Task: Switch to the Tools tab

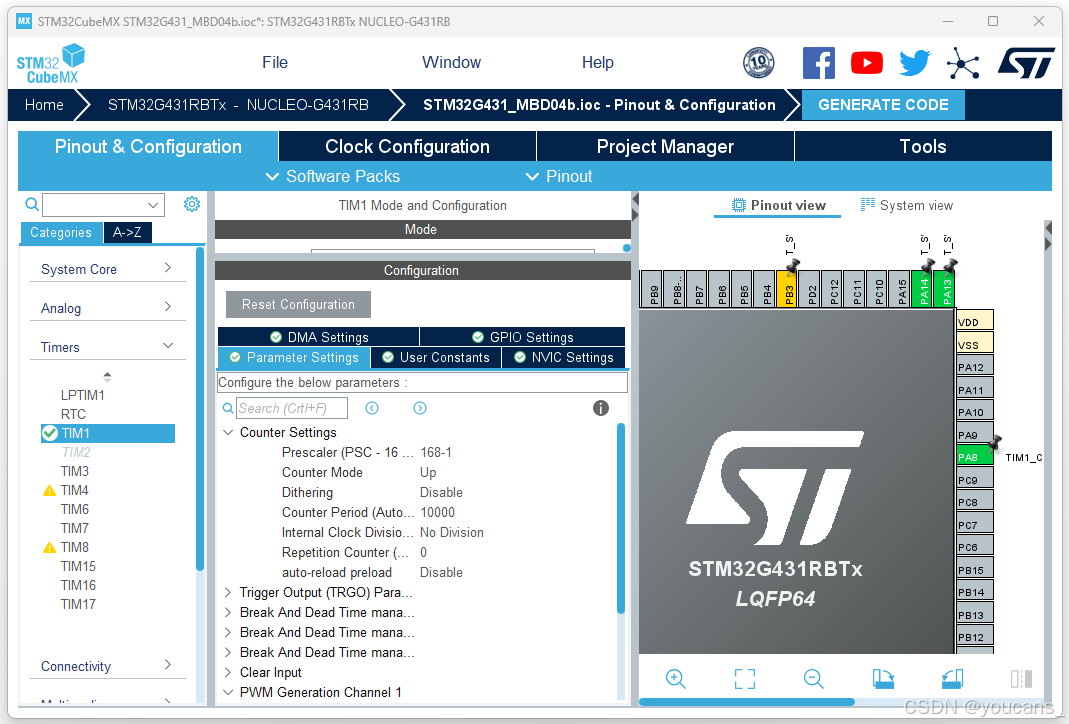Action: [922, 146]
